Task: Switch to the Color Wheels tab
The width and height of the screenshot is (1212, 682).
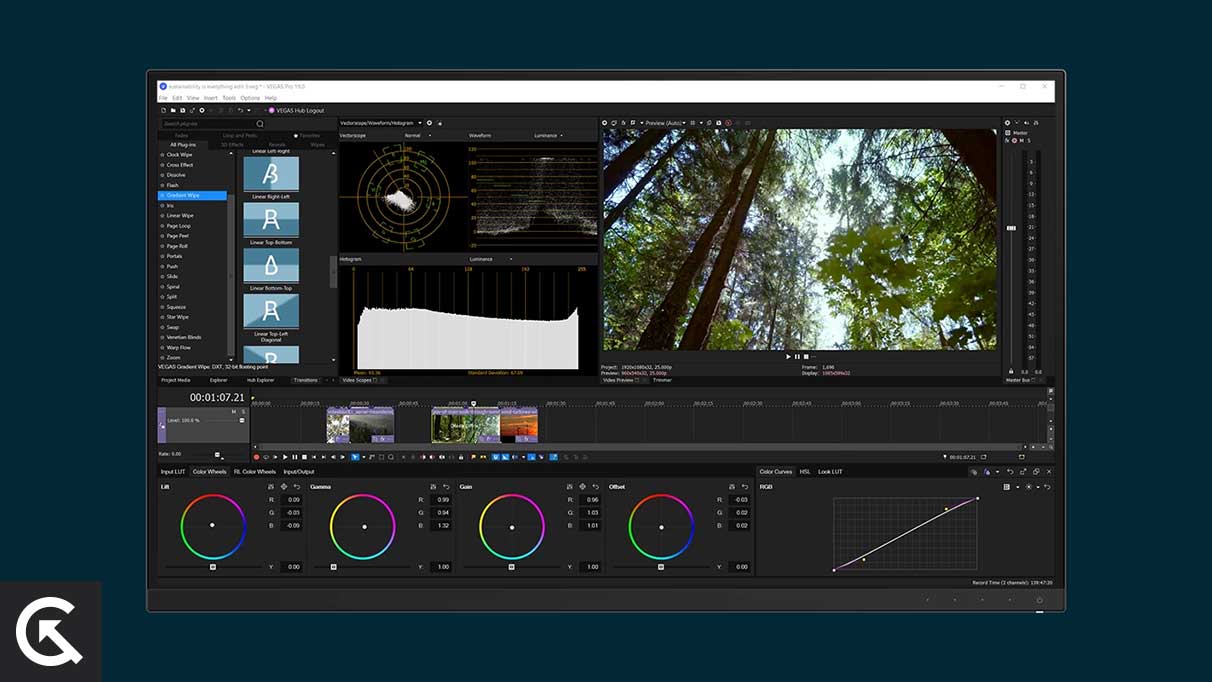Action: (x=210, y=472)
